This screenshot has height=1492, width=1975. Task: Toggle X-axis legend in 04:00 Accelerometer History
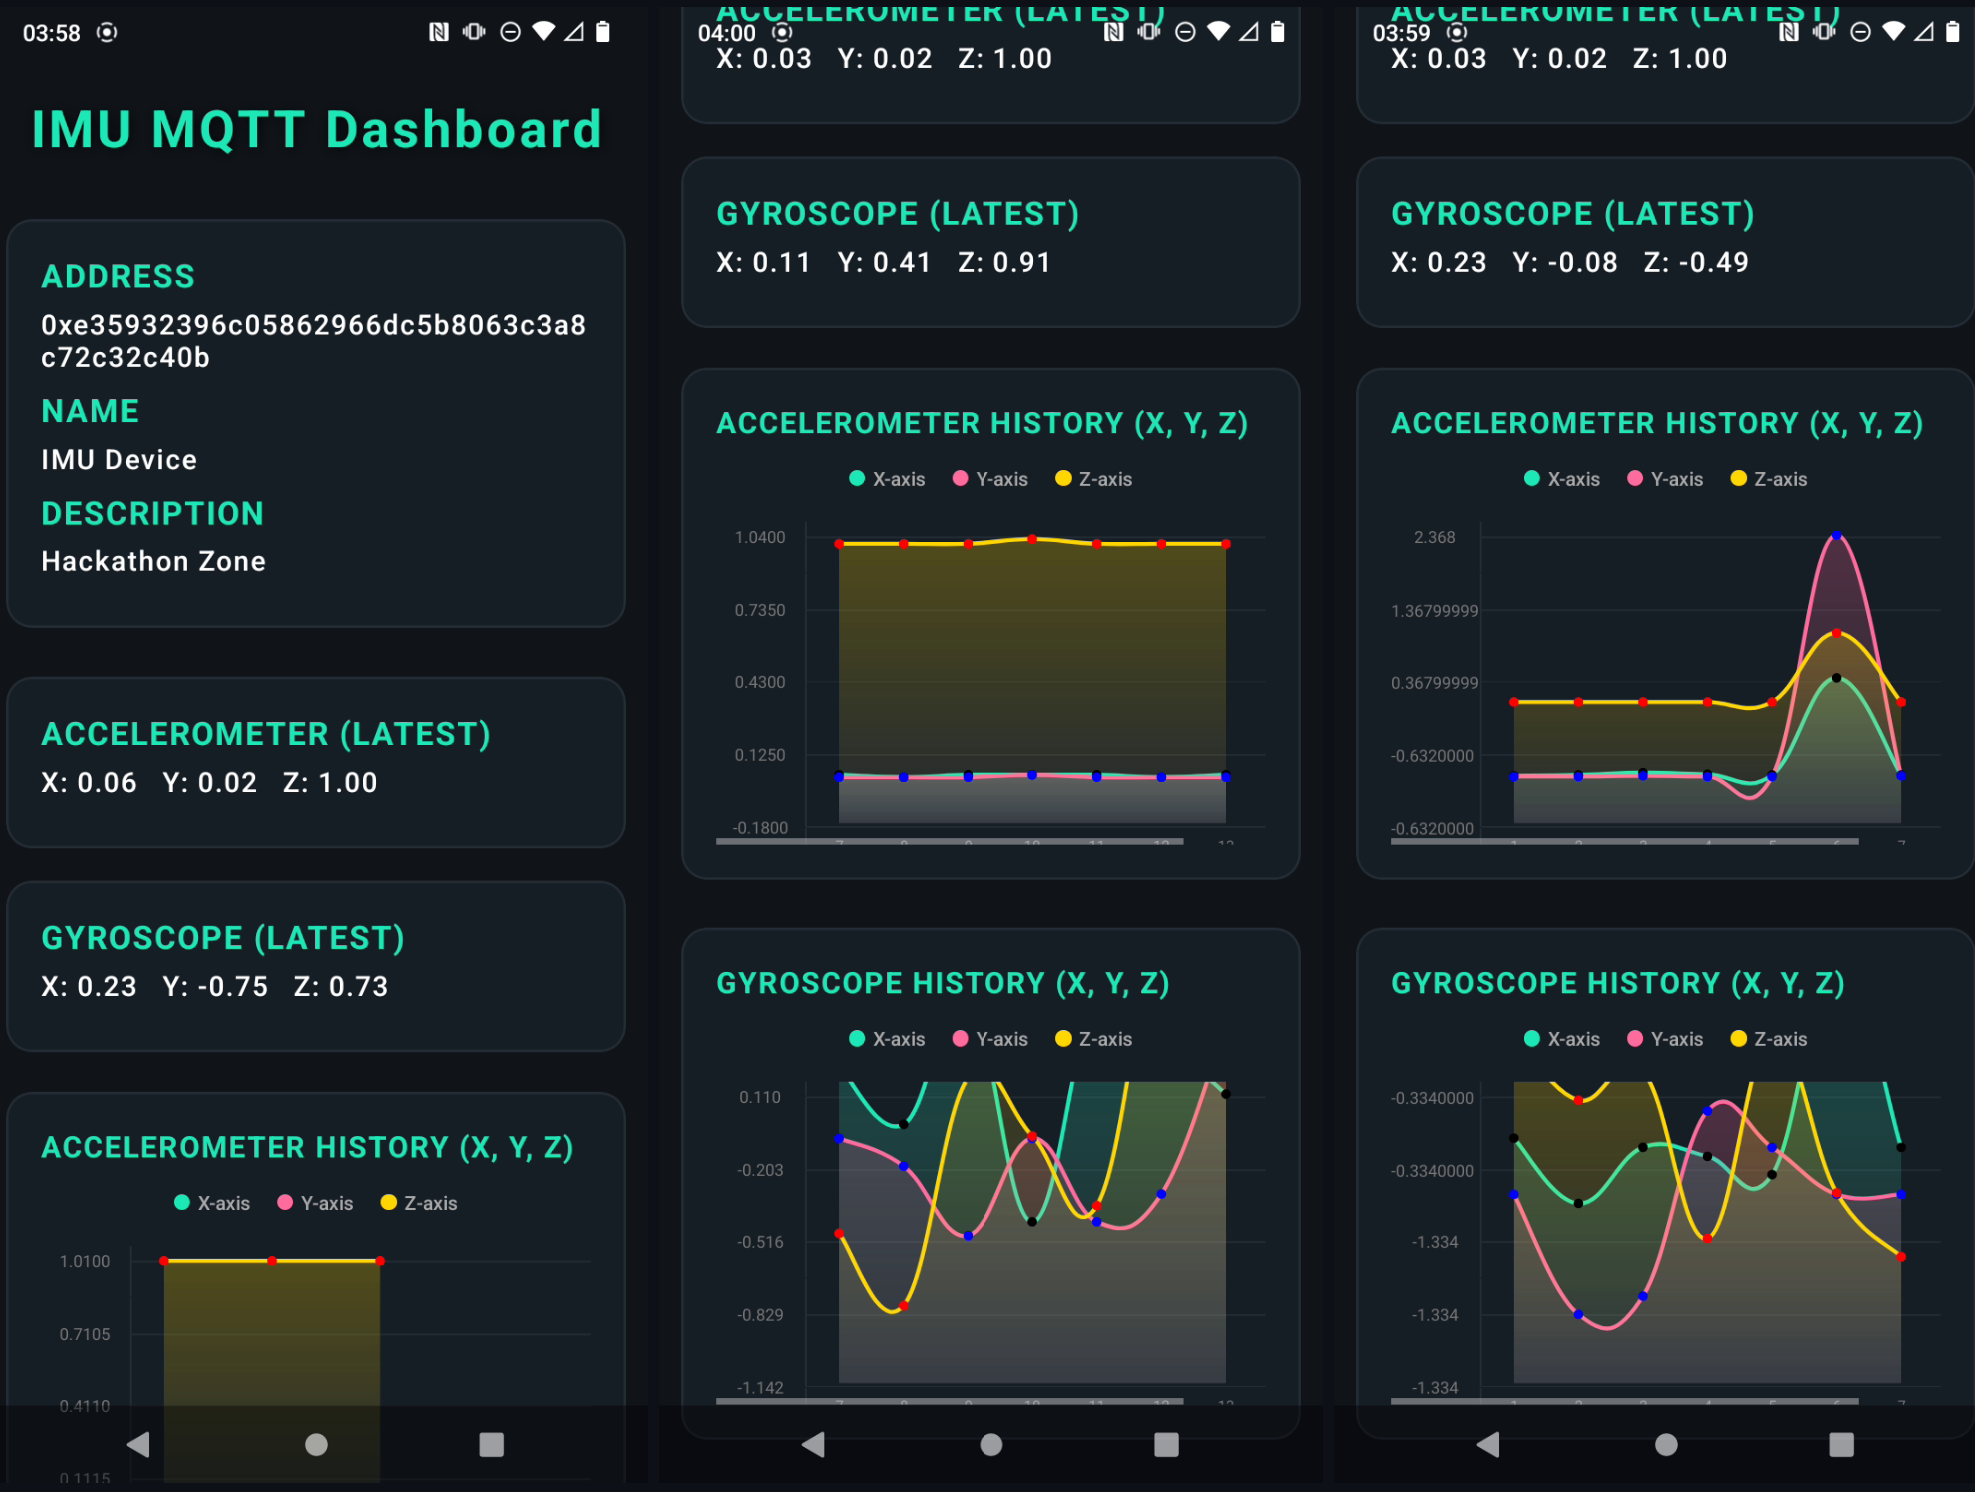[x=887, y=479]
